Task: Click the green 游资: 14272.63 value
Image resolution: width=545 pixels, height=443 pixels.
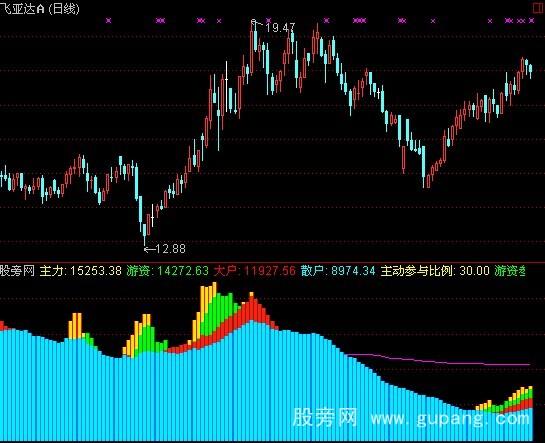Action: coord(167,270)
